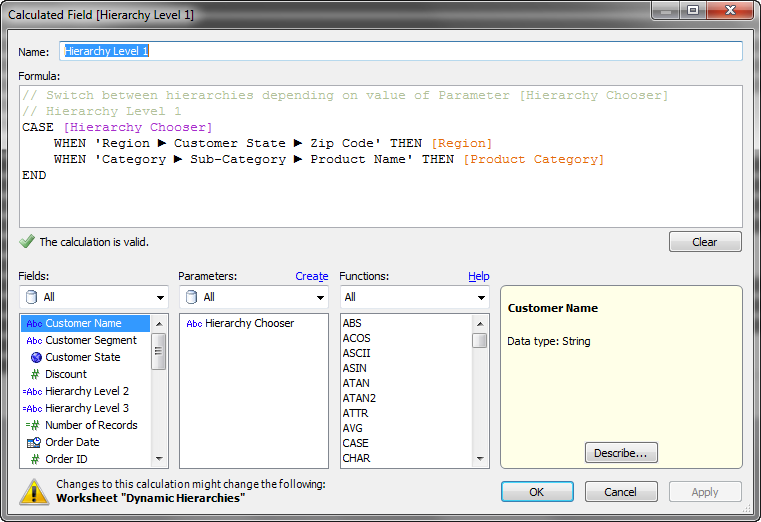The height and width of the screenshot is (522, 761).
Task: Click Functions list scrollbar thumb
Action: coord(480,341)
